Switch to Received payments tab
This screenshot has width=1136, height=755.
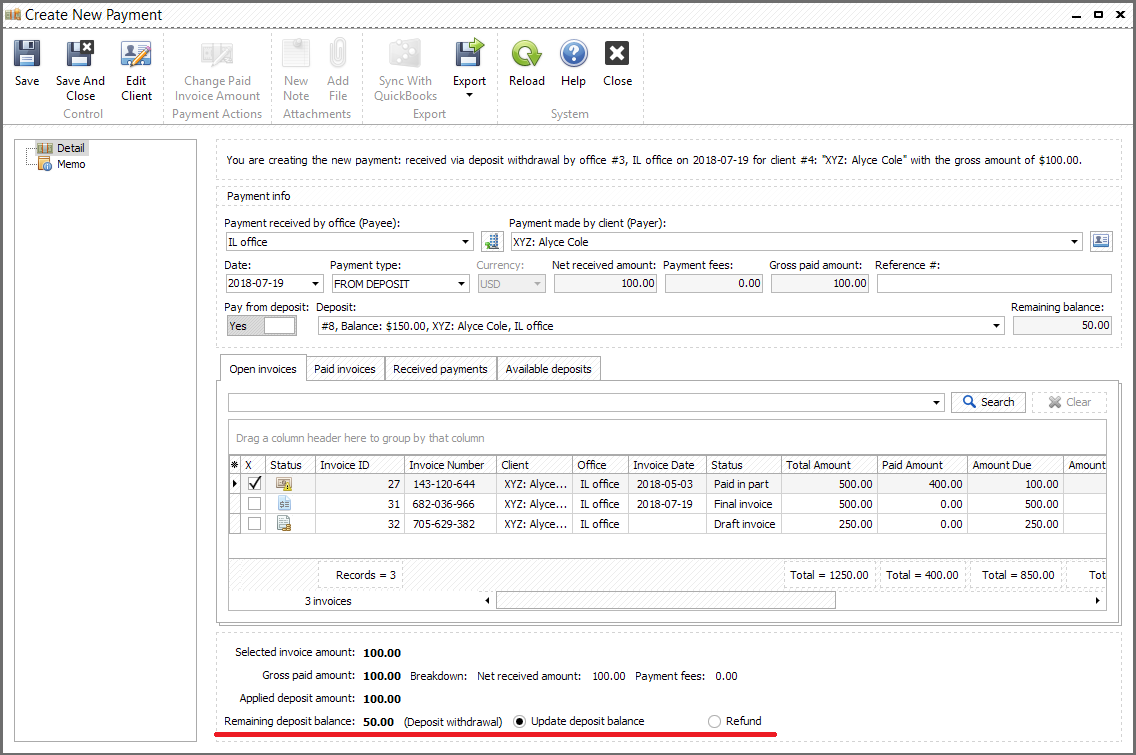(x=440, y=369)
